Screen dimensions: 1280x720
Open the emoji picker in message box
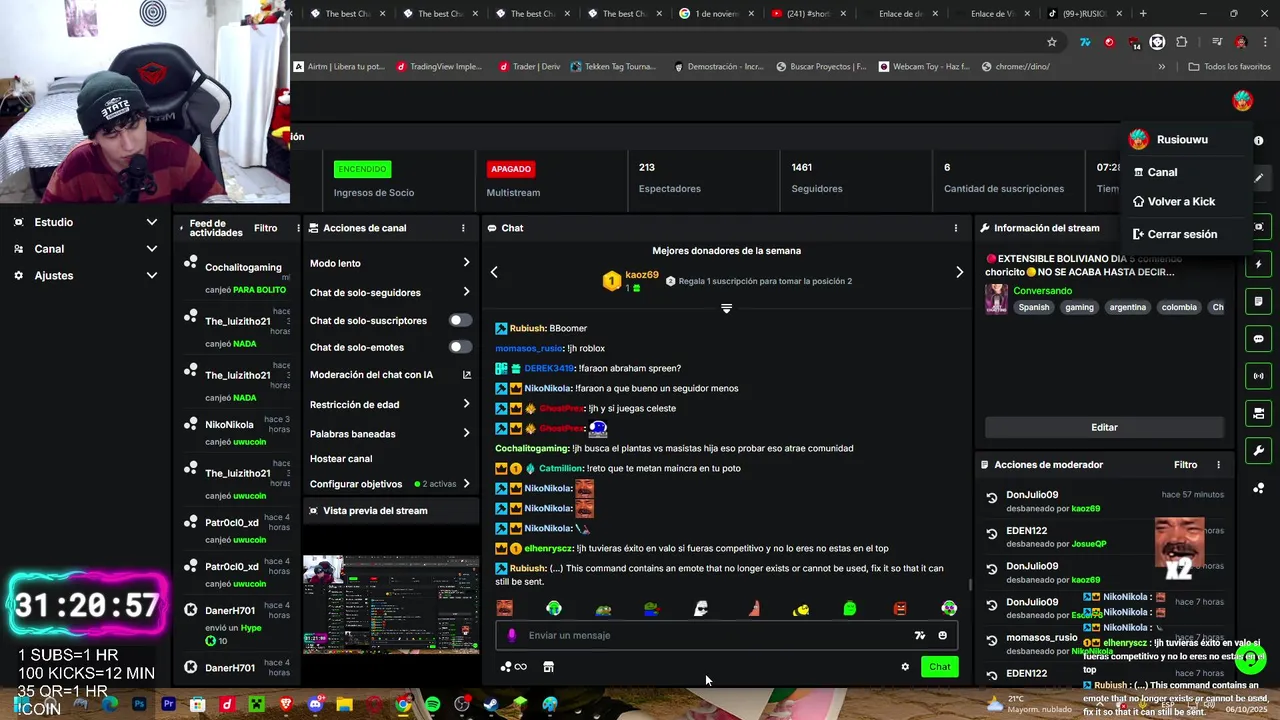[x=943, y=635]
